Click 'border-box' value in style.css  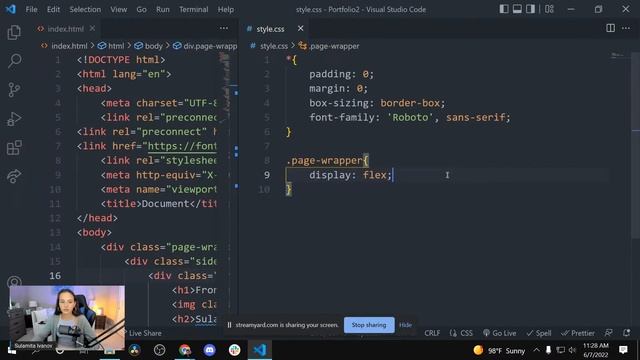click(x=410, y=103)
